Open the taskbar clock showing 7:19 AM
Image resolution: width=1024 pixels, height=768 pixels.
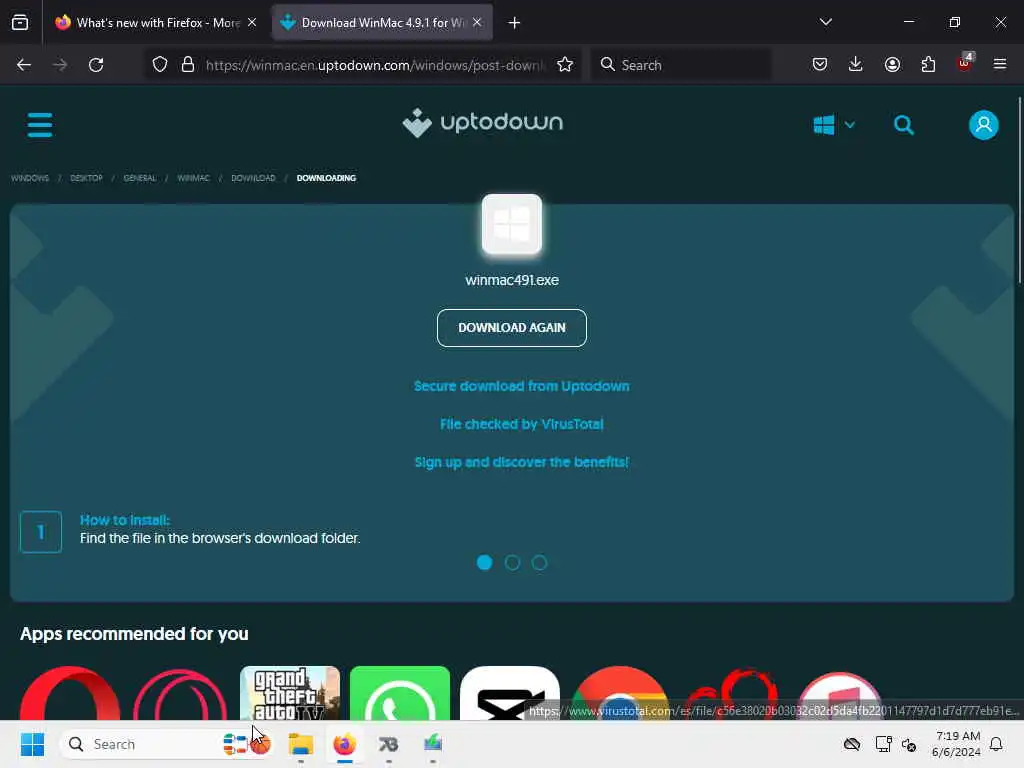point(956,744)
